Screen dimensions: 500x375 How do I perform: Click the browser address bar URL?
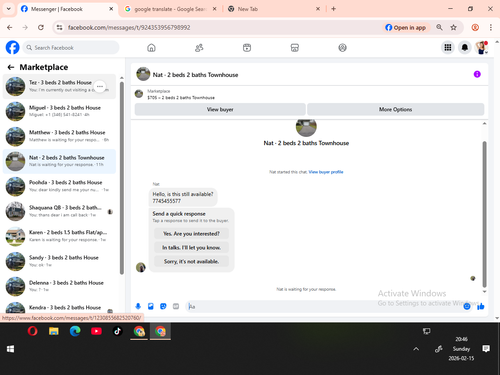(x=129, y=27)
